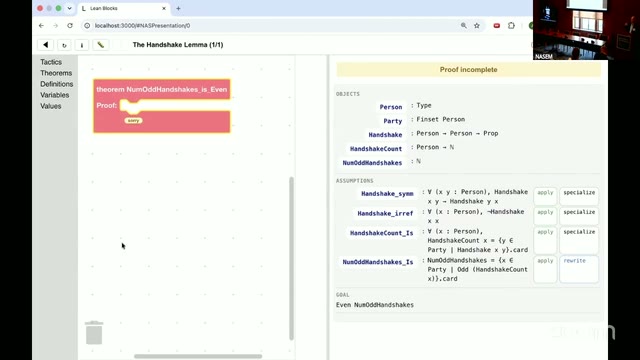Click the Proof: label on theorem block
The height and width of the screenshot is (360, 640).
click(107, 105)
